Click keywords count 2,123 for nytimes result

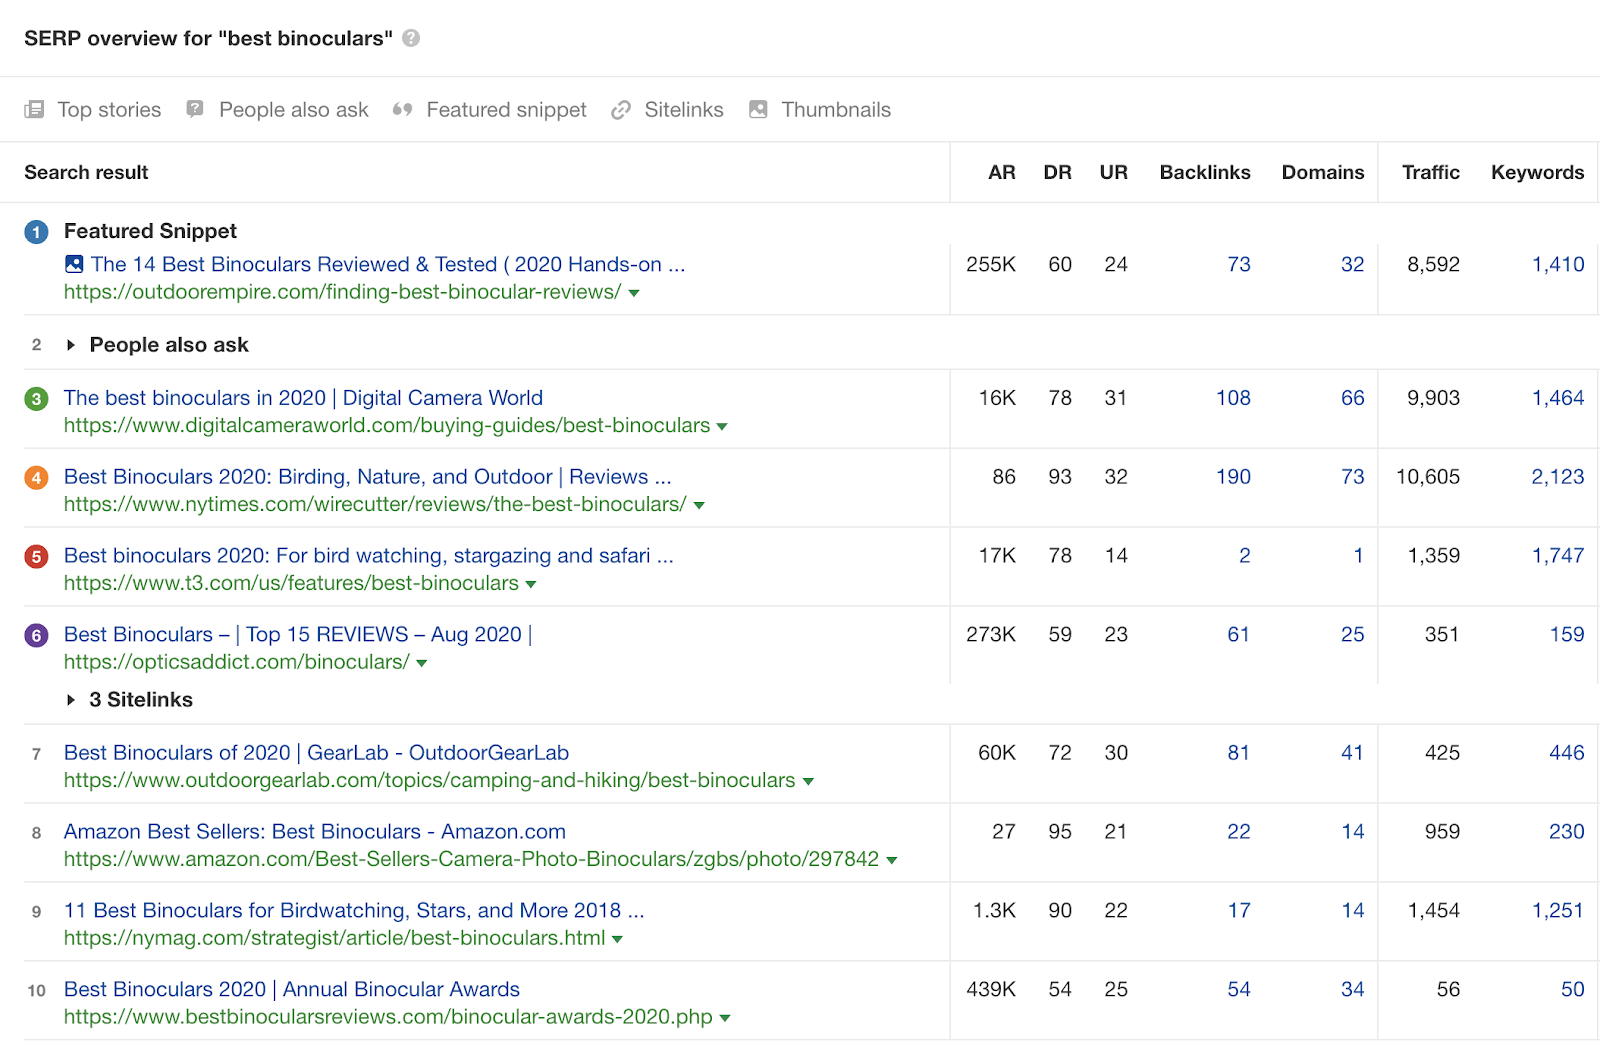[x=1558, y=477]
